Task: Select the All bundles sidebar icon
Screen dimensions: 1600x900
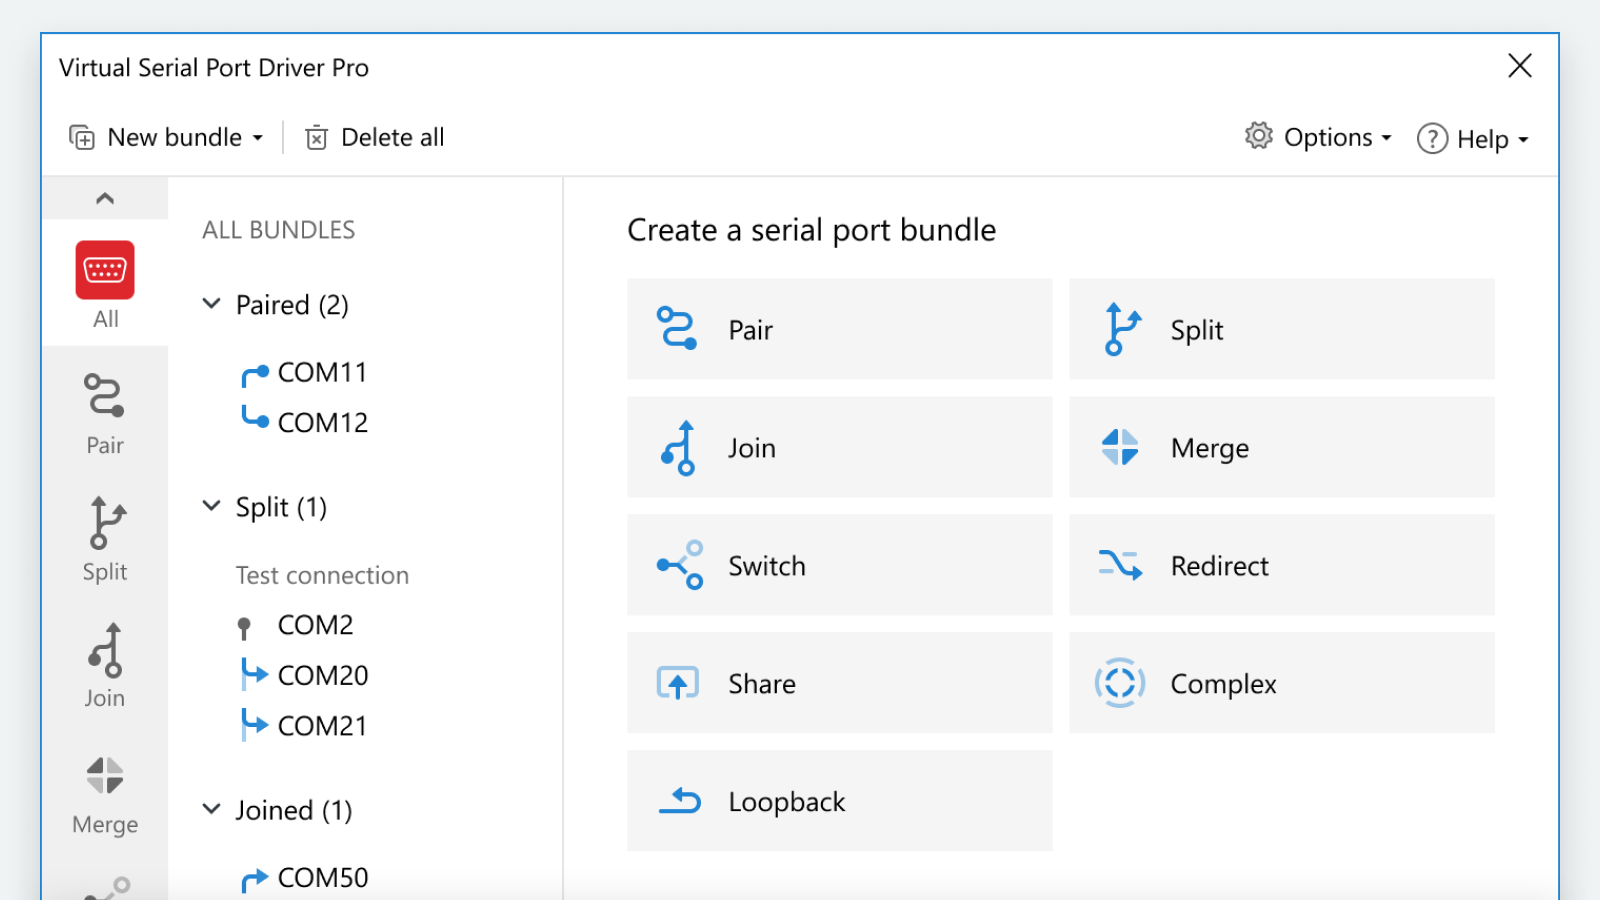Action: tap(105, 271)
